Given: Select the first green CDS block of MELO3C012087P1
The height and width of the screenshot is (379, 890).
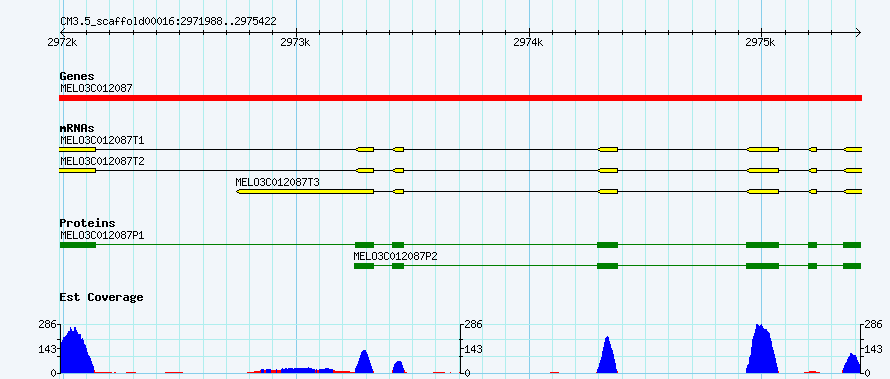Looking at the screenshot, I should coord(78,245).
